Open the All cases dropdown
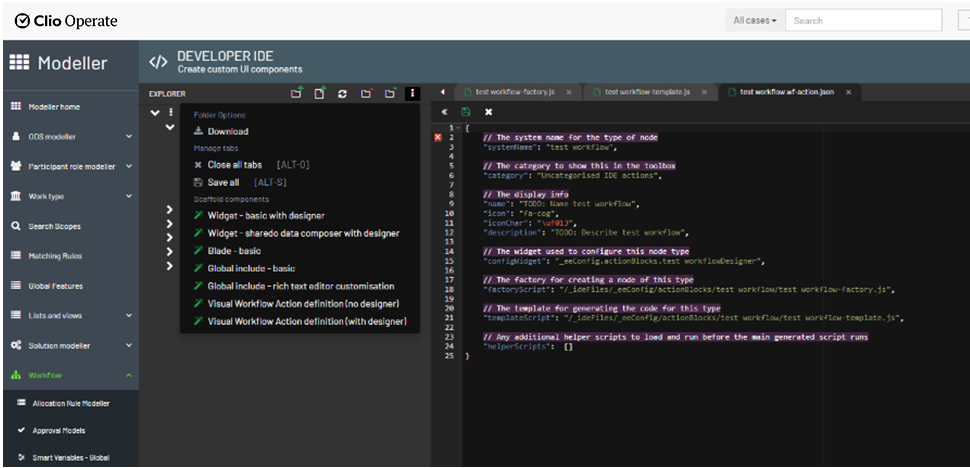 pyautogui.click(x=754, y=20)
